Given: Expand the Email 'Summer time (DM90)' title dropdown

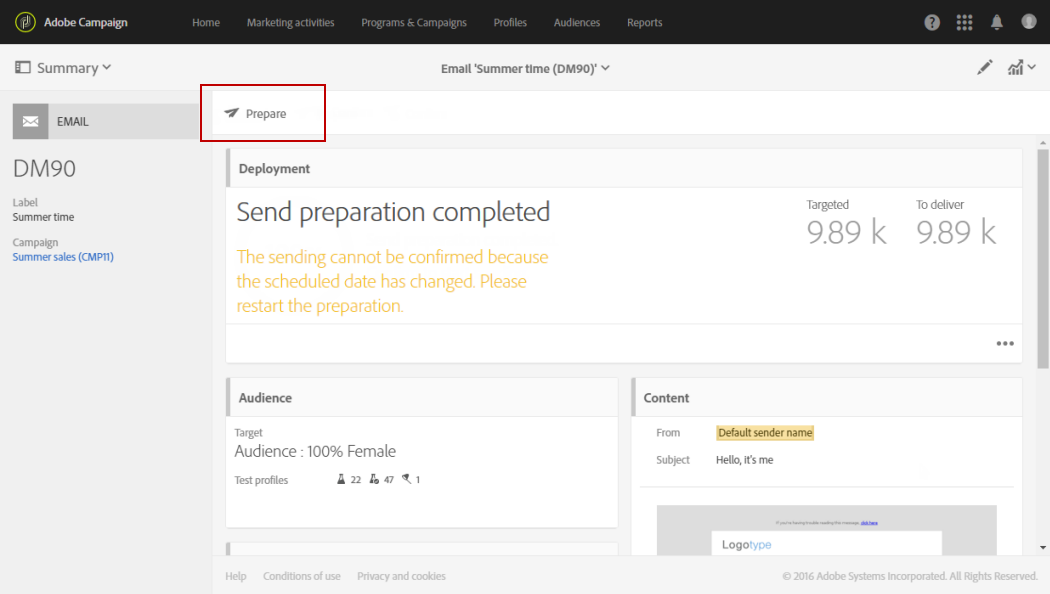Looking at the screenshot, I should [525, 68].
